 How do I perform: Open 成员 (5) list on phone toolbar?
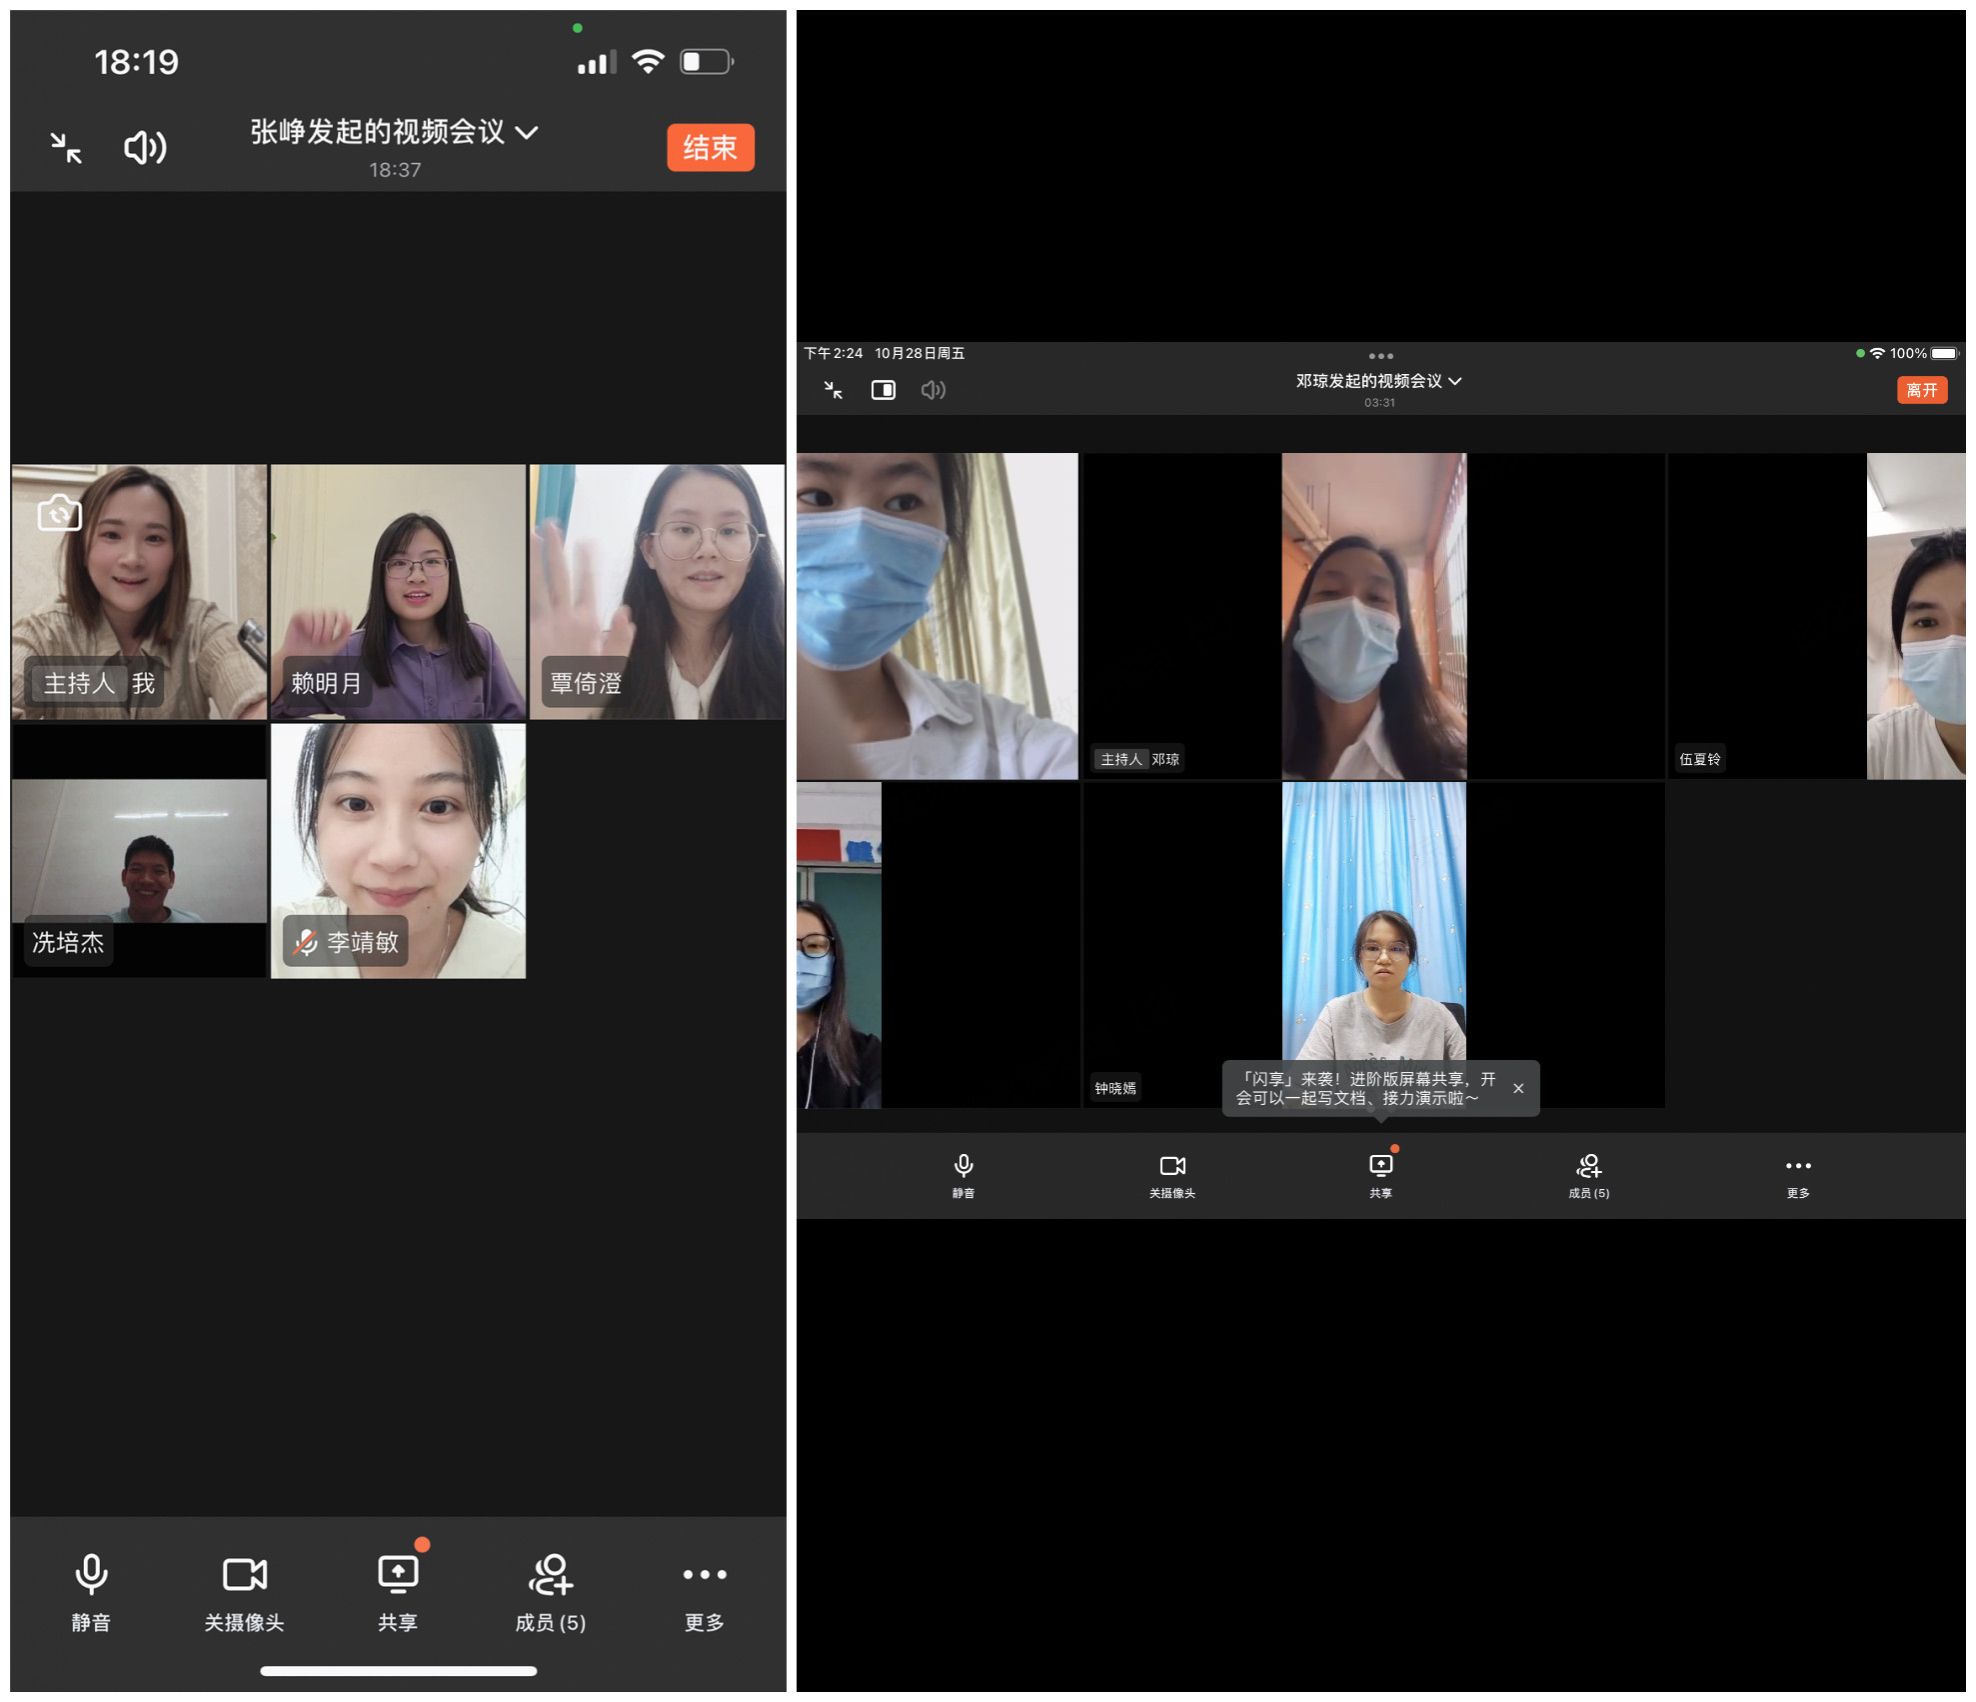(551, 1592)
